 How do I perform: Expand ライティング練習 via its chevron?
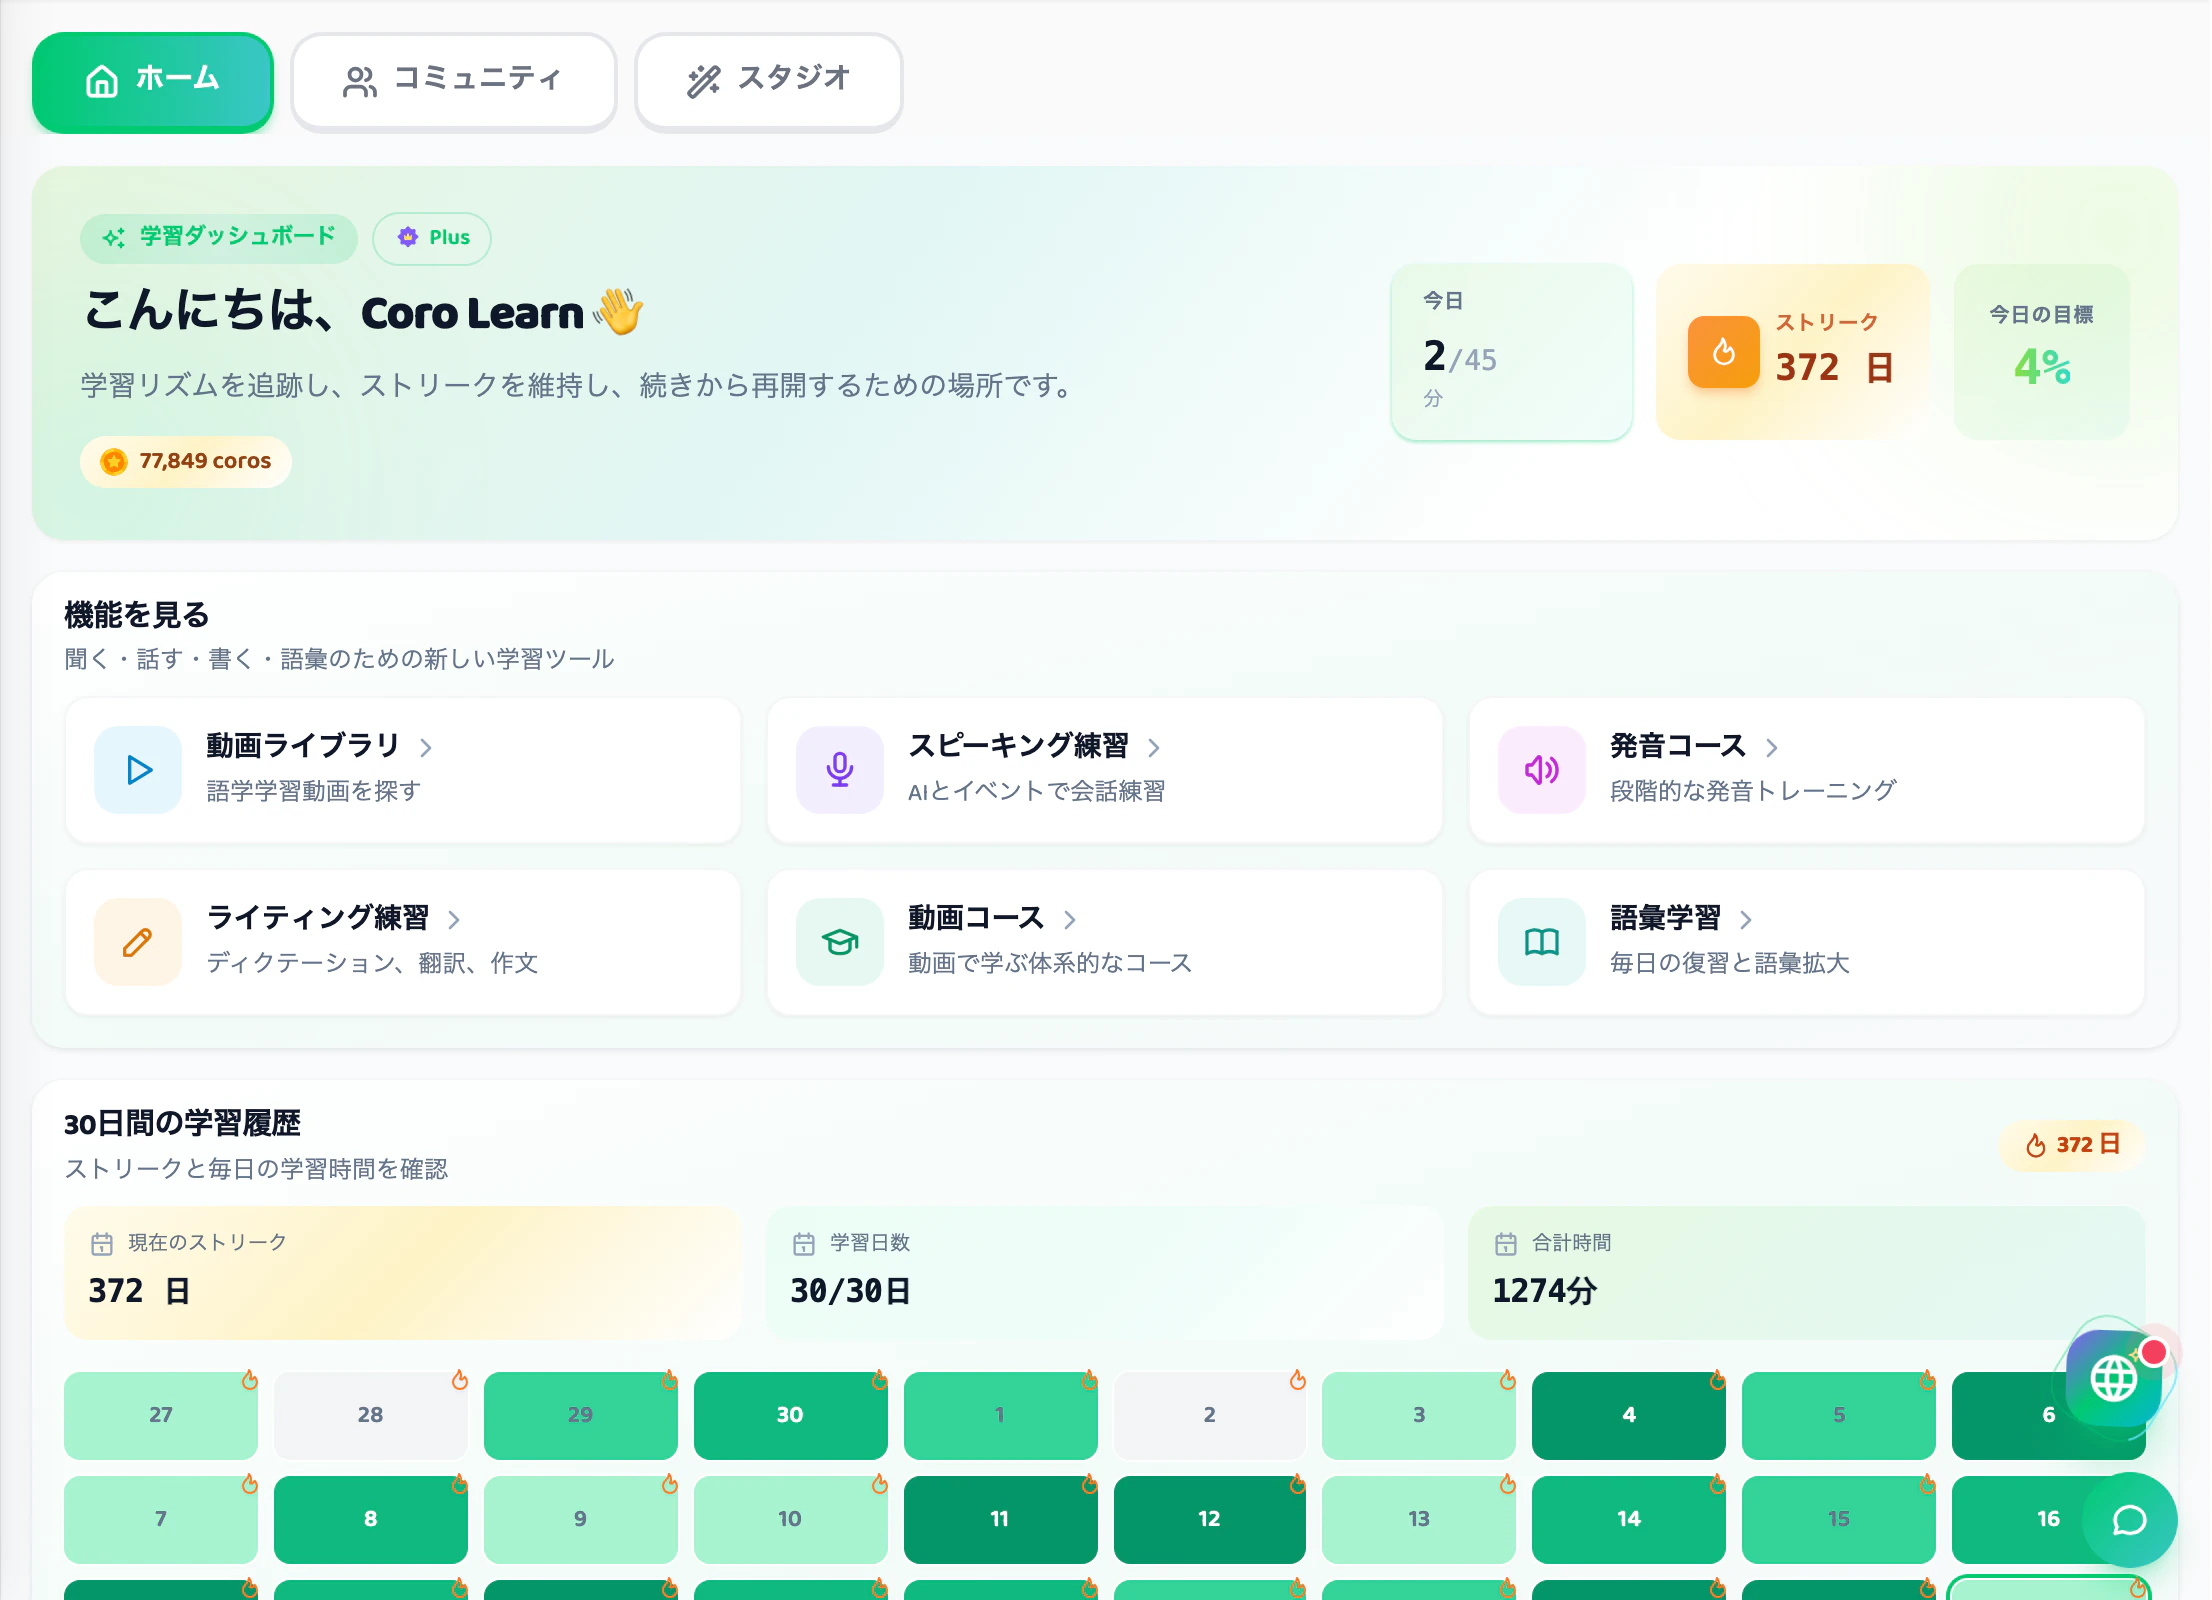pos(454,919)
